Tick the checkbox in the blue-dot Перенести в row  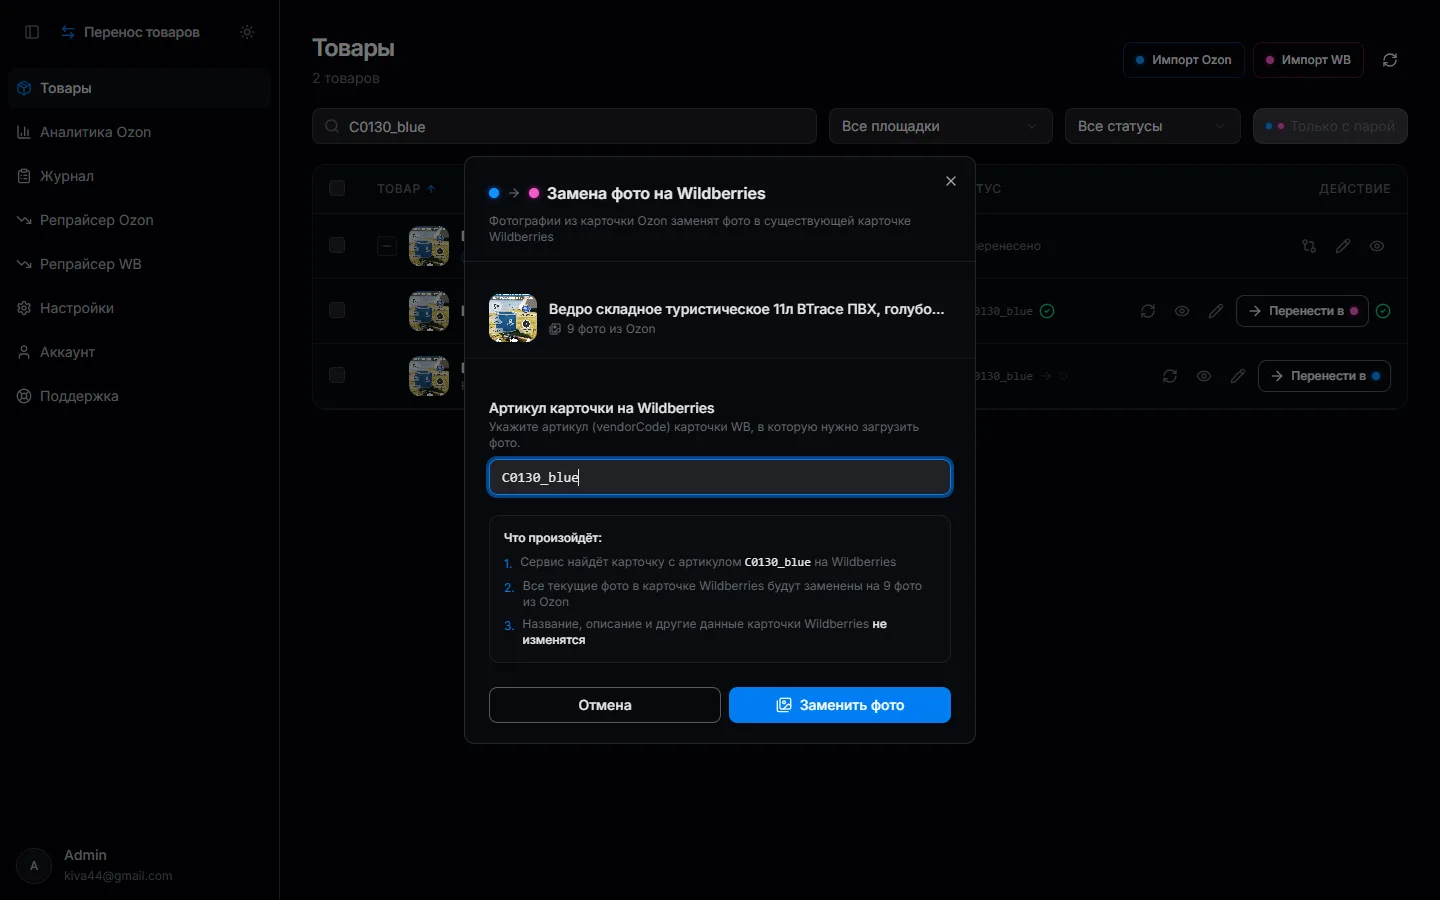(x=337, y=375)
